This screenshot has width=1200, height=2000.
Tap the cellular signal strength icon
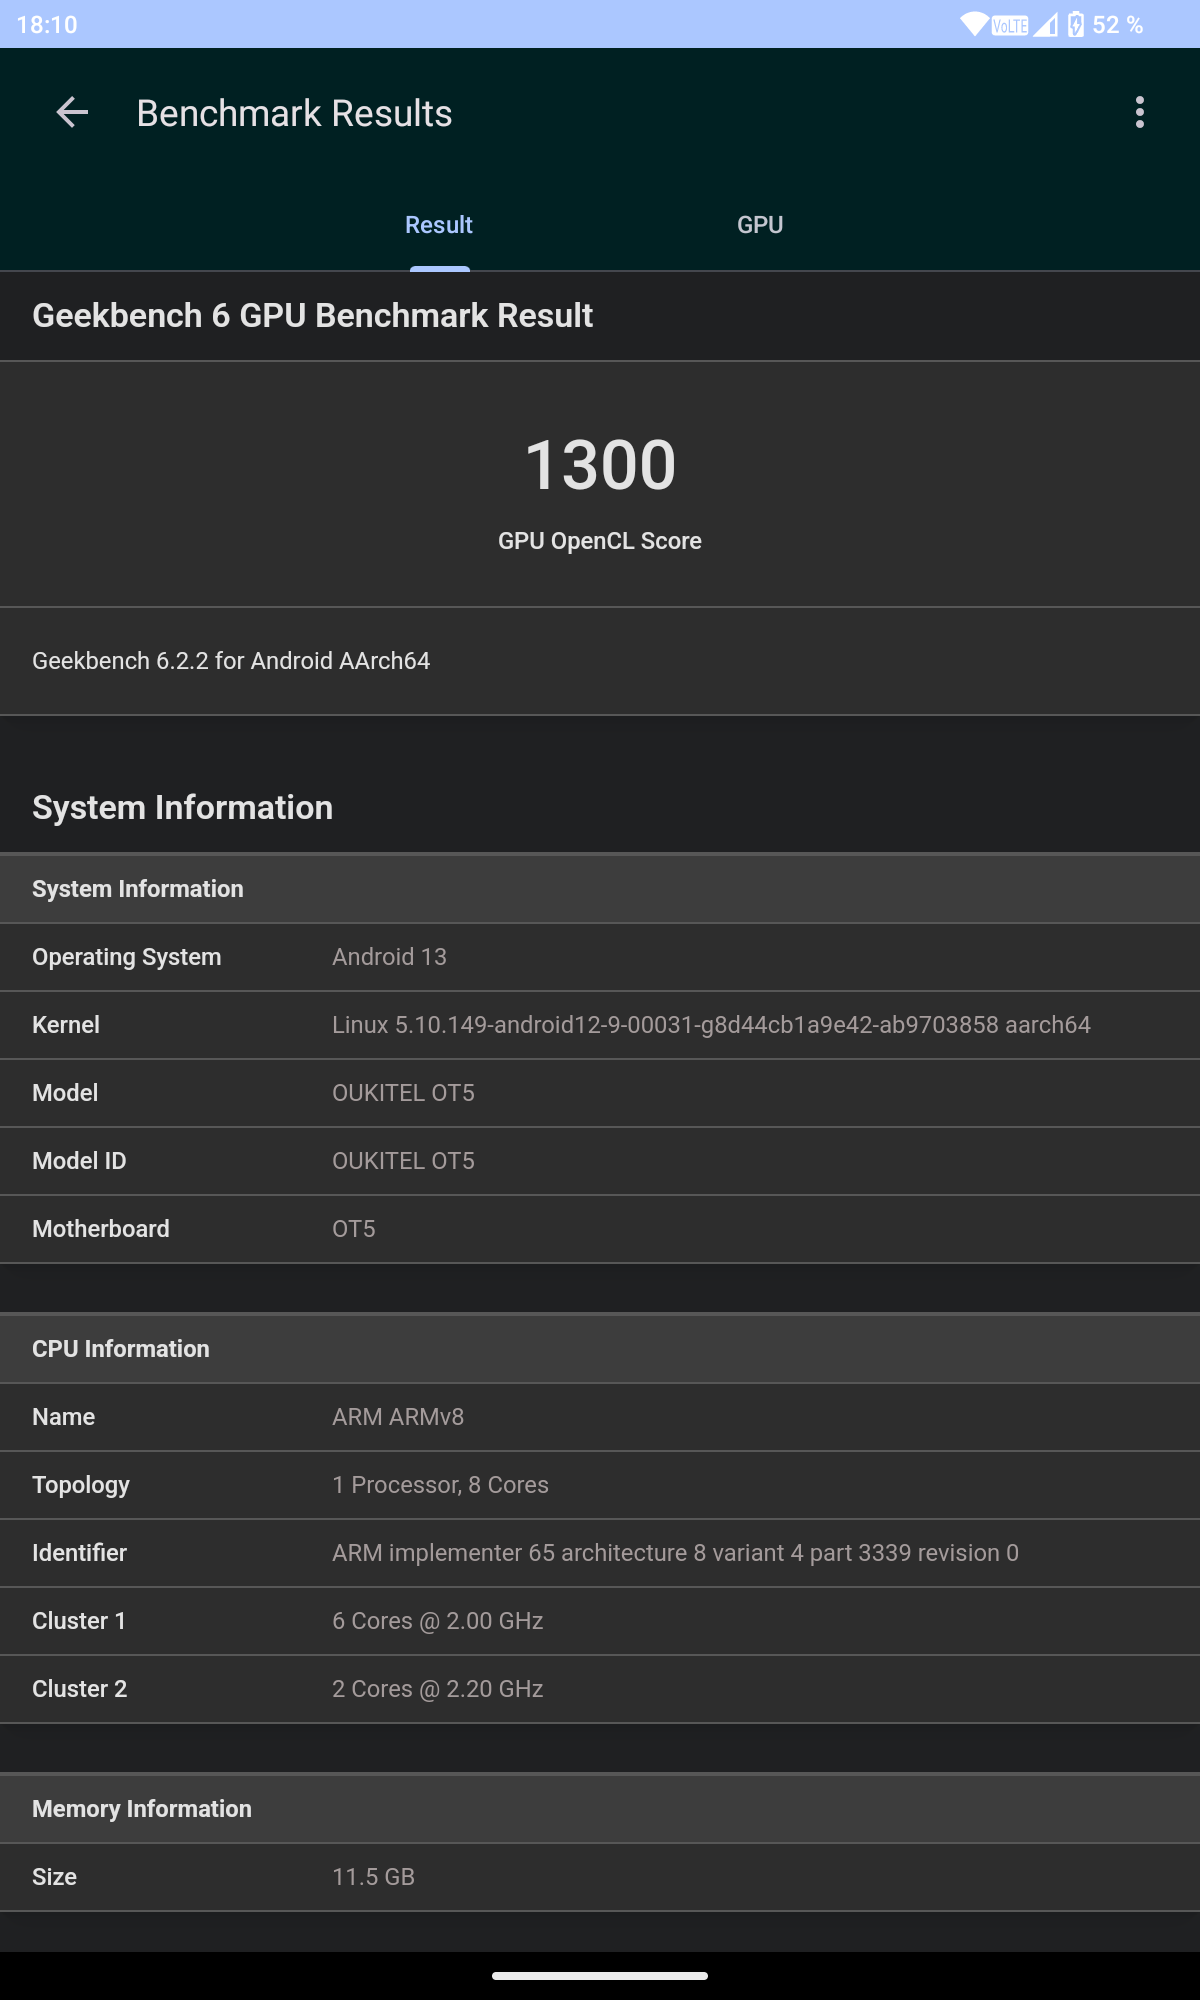point(1046,24)
